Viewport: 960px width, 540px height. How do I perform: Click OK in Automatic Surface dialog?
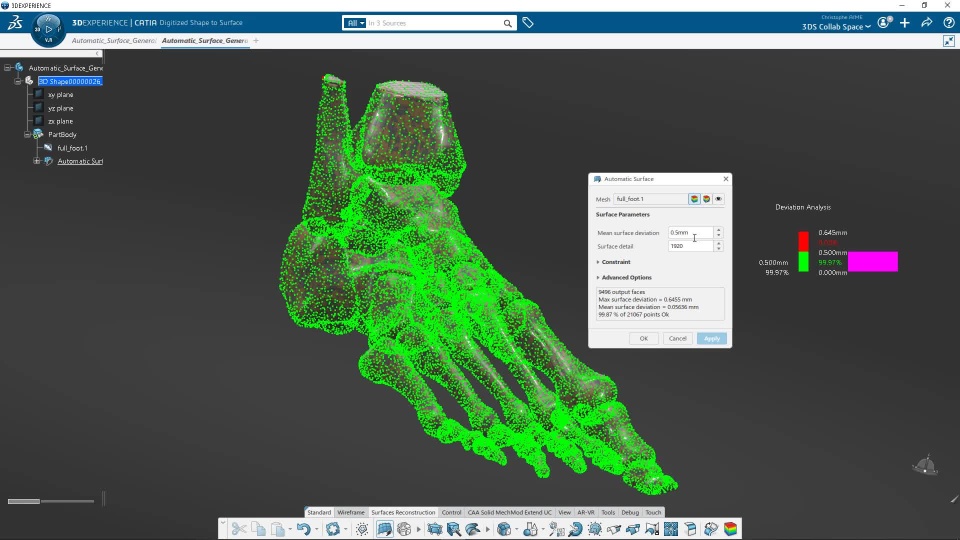(x=643, y=339)
